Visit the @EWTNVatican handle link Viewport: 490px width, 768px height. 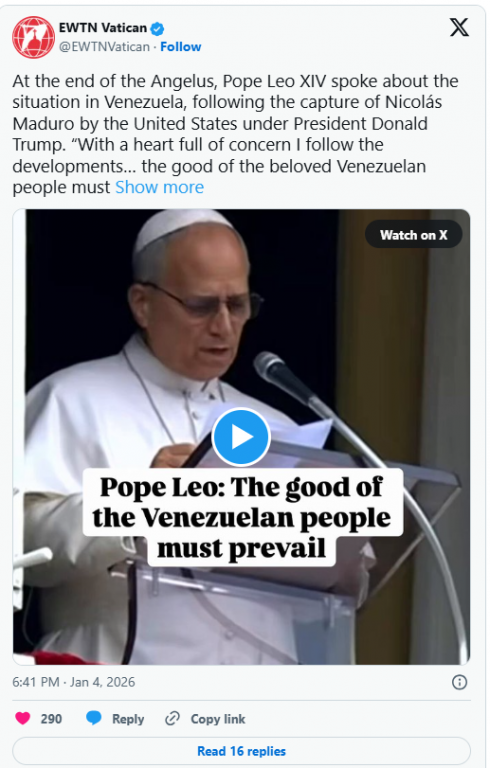click(x=104, y=47)
